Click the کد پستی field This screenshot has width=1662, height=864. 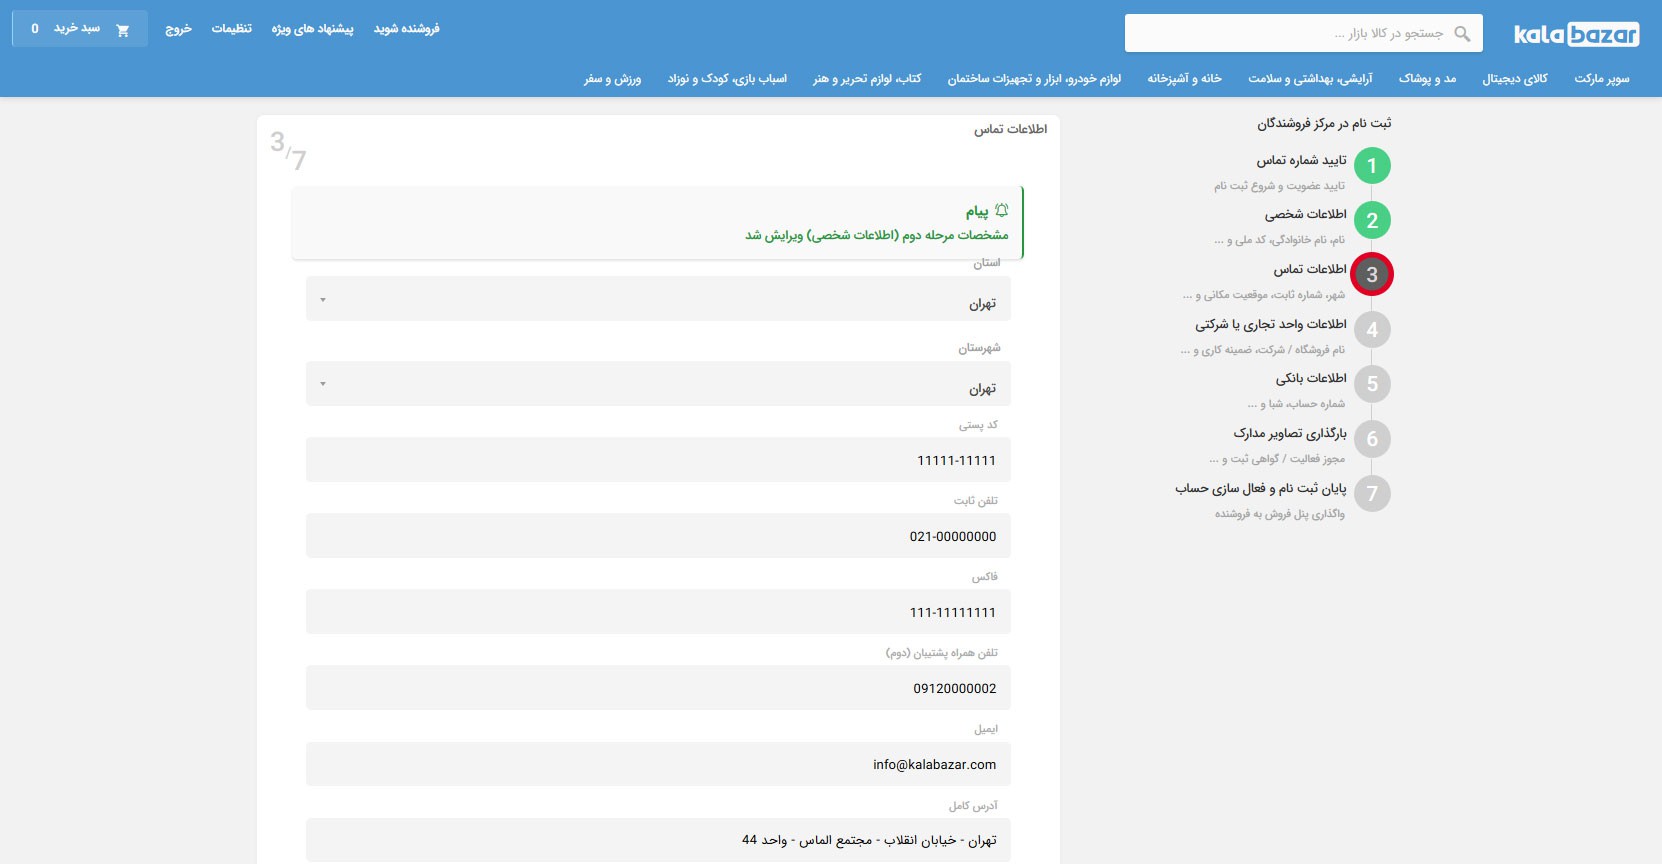point(658,460)
